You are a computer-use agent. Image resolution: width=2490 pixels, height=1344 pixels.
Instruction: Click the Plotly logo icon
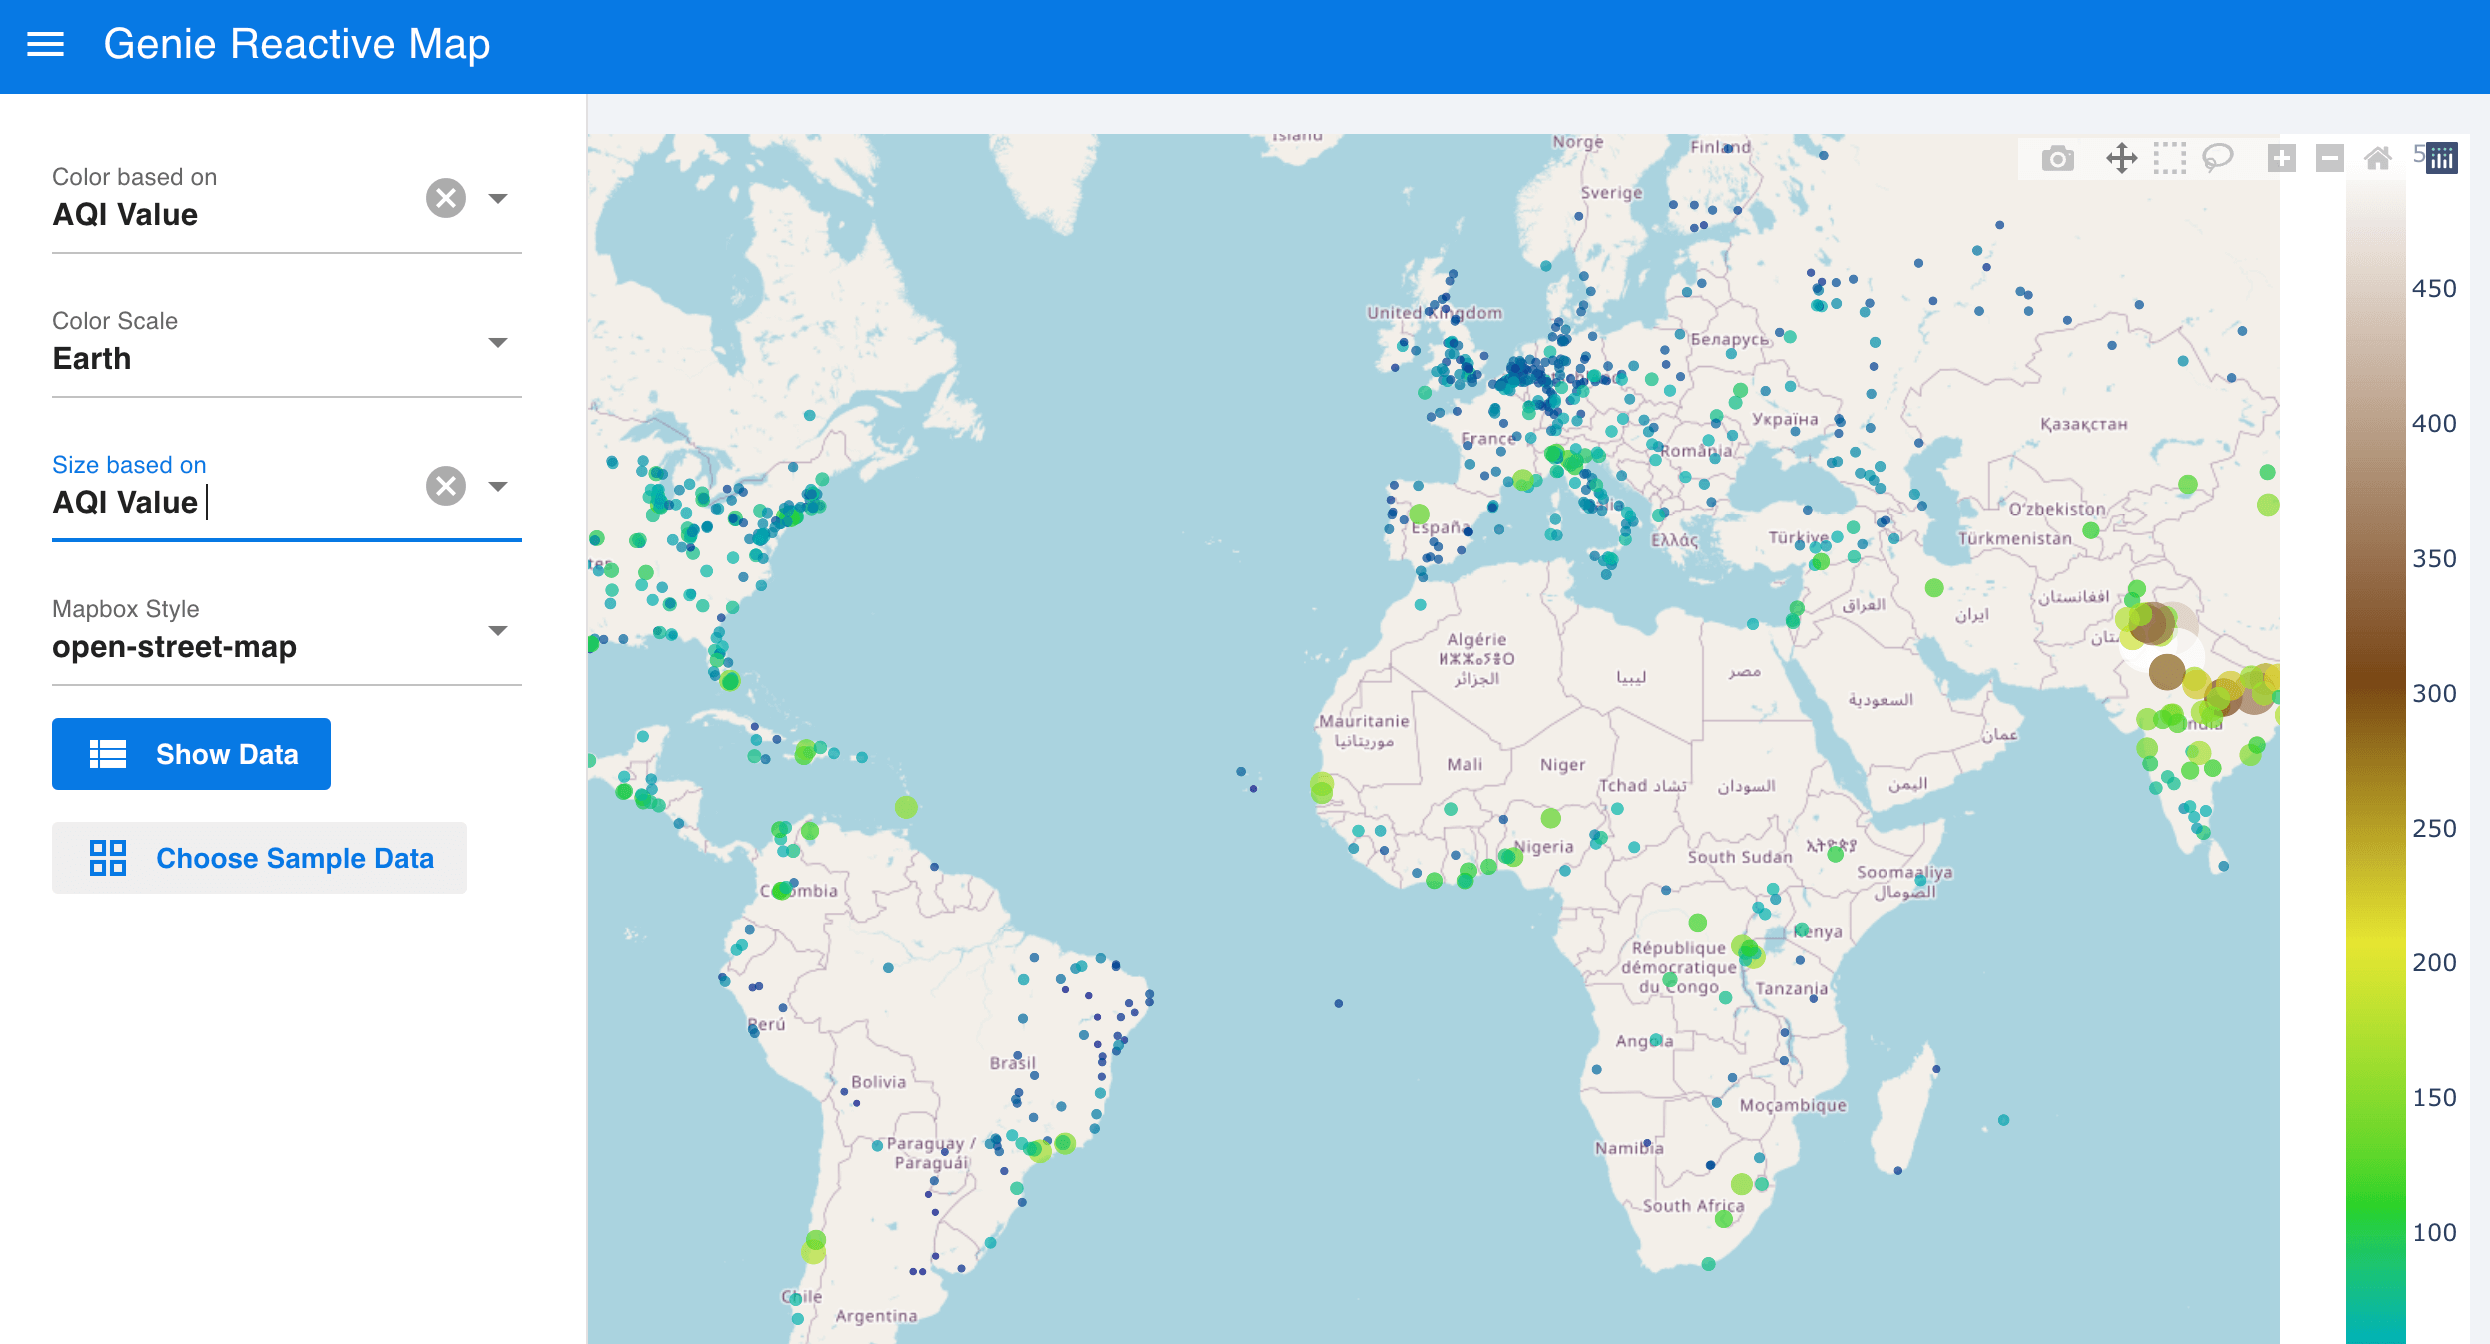tap(2441, 158)
